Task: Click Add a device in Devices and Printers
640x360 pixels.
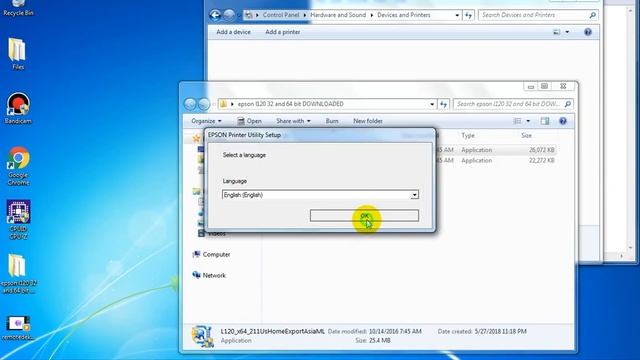Action: [x=233, y=32]
